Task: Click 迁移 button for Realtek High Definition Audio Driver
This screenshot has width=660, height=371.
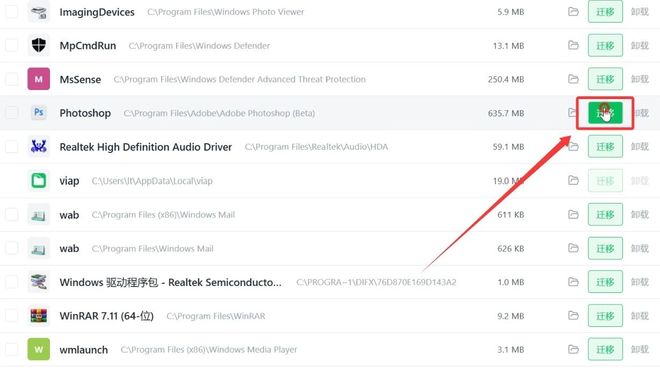Action: pos(605,147)
